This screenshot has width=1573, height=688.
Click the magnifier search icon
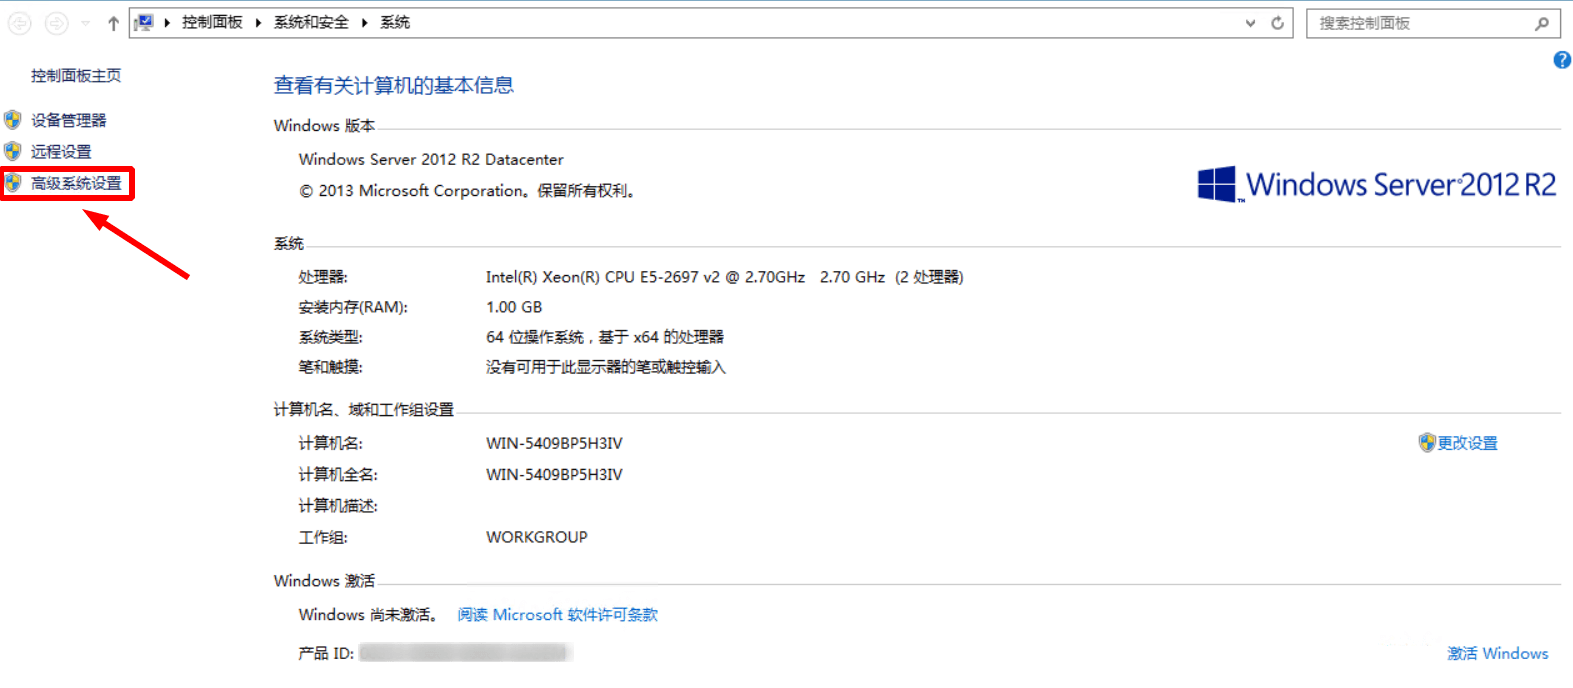pyautogui.click(x=1542, y=23)
